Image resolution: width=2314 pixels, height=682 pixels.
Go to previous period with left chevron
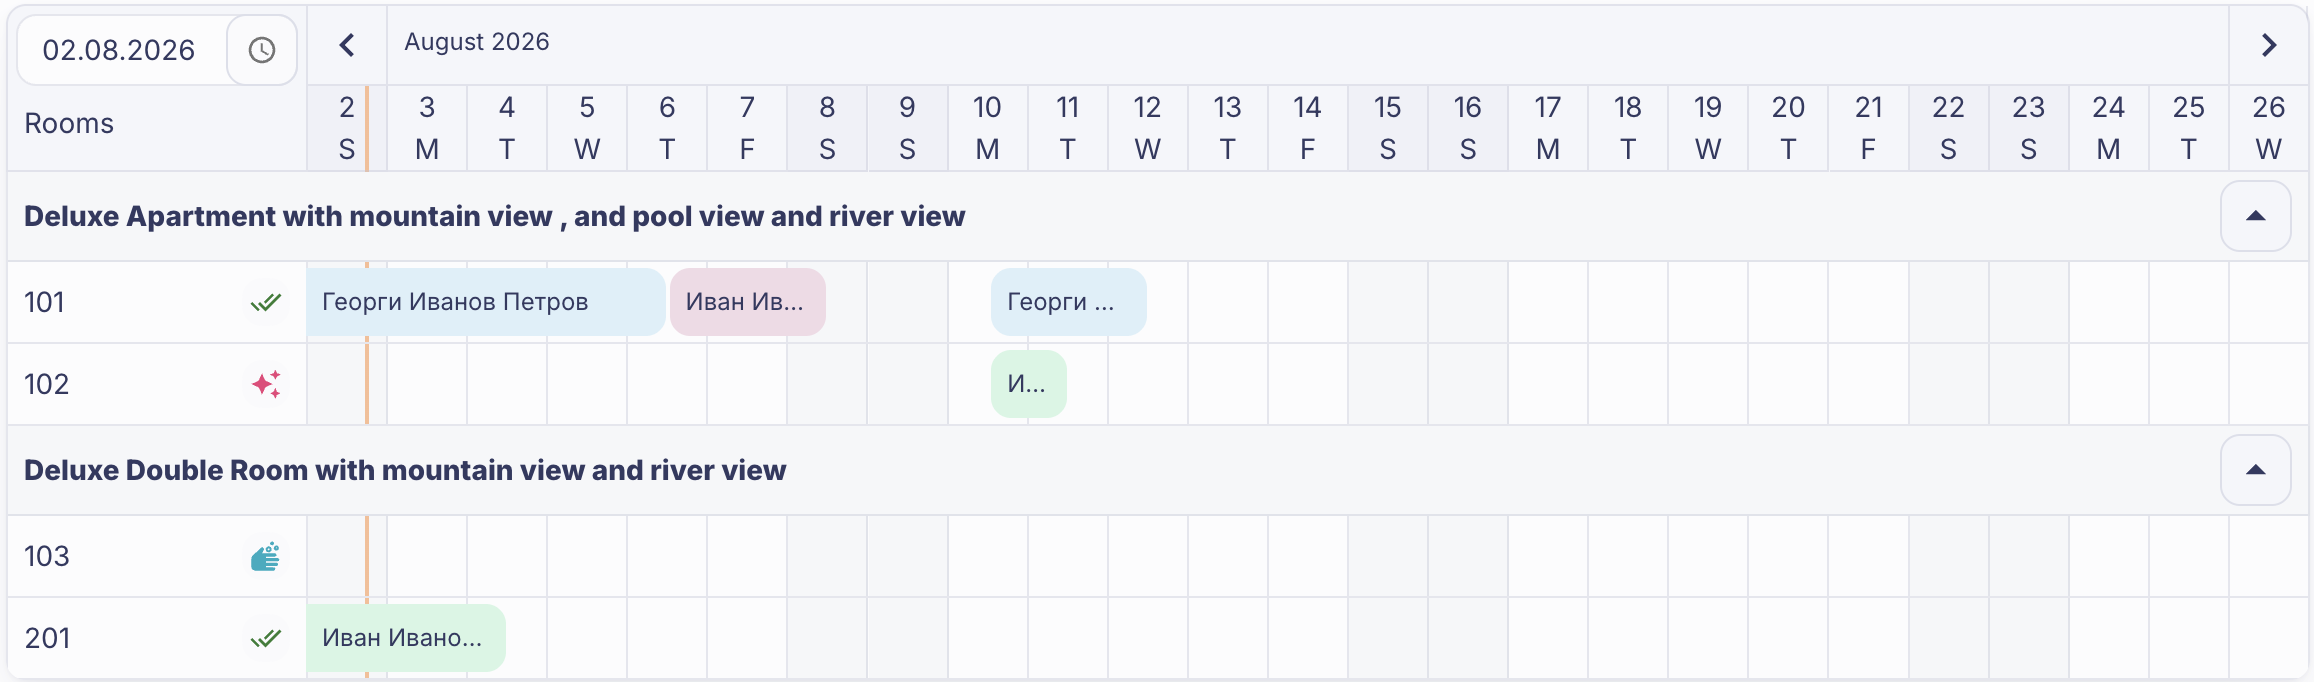pyautogui.click(x=347, y=45)
